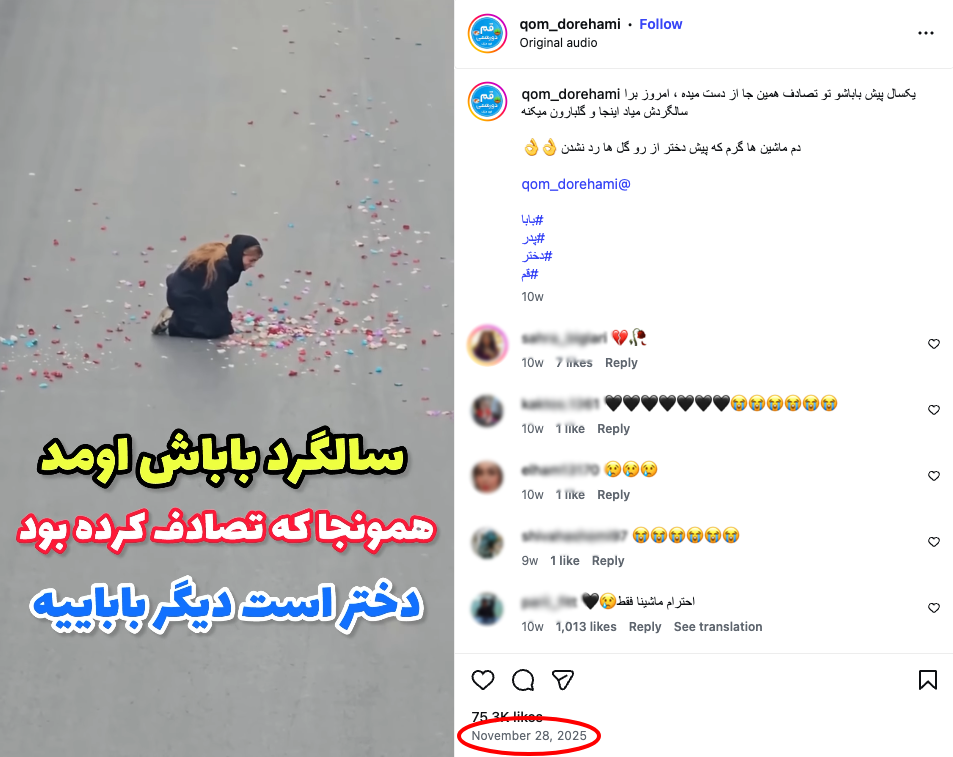Open qom_dorehami profile picture in header
This screenshot has height=757, width=953.
click(x=487, y=33)
